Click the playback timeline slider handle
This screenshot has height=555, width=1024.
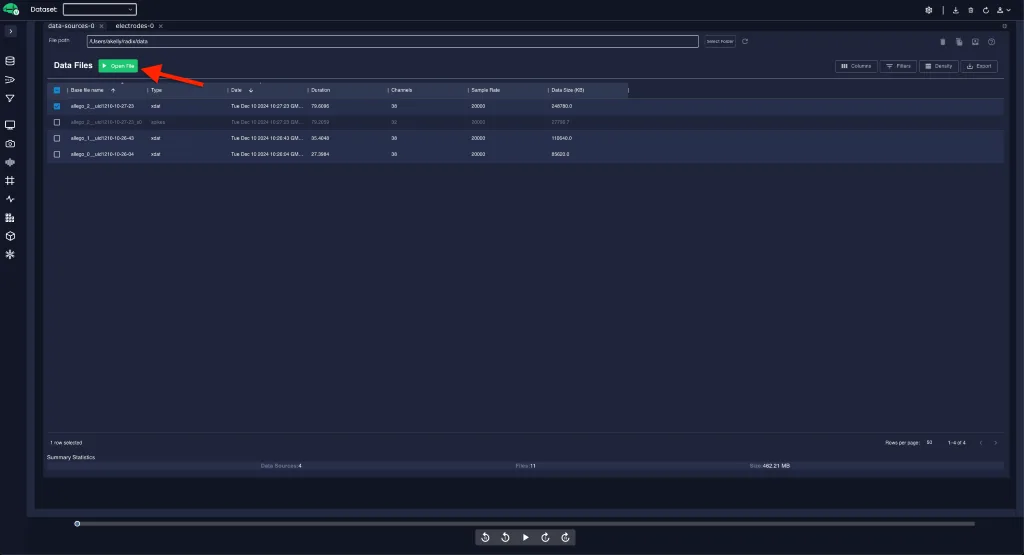pyautogui.click(x=77, y=524)
